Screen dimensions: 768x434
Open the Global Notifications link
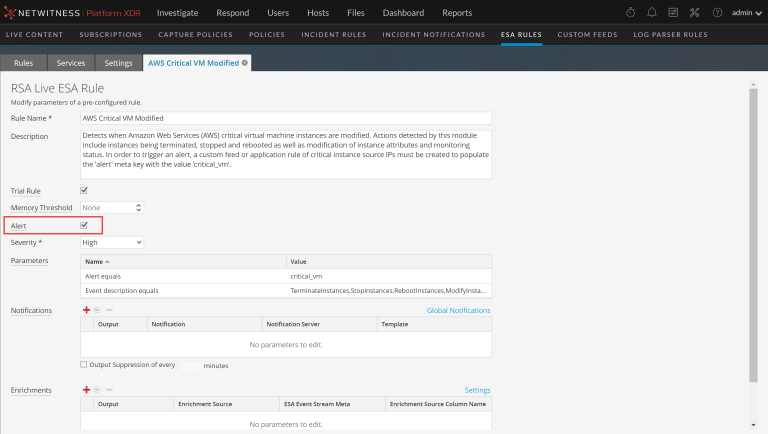click(458, 311)
